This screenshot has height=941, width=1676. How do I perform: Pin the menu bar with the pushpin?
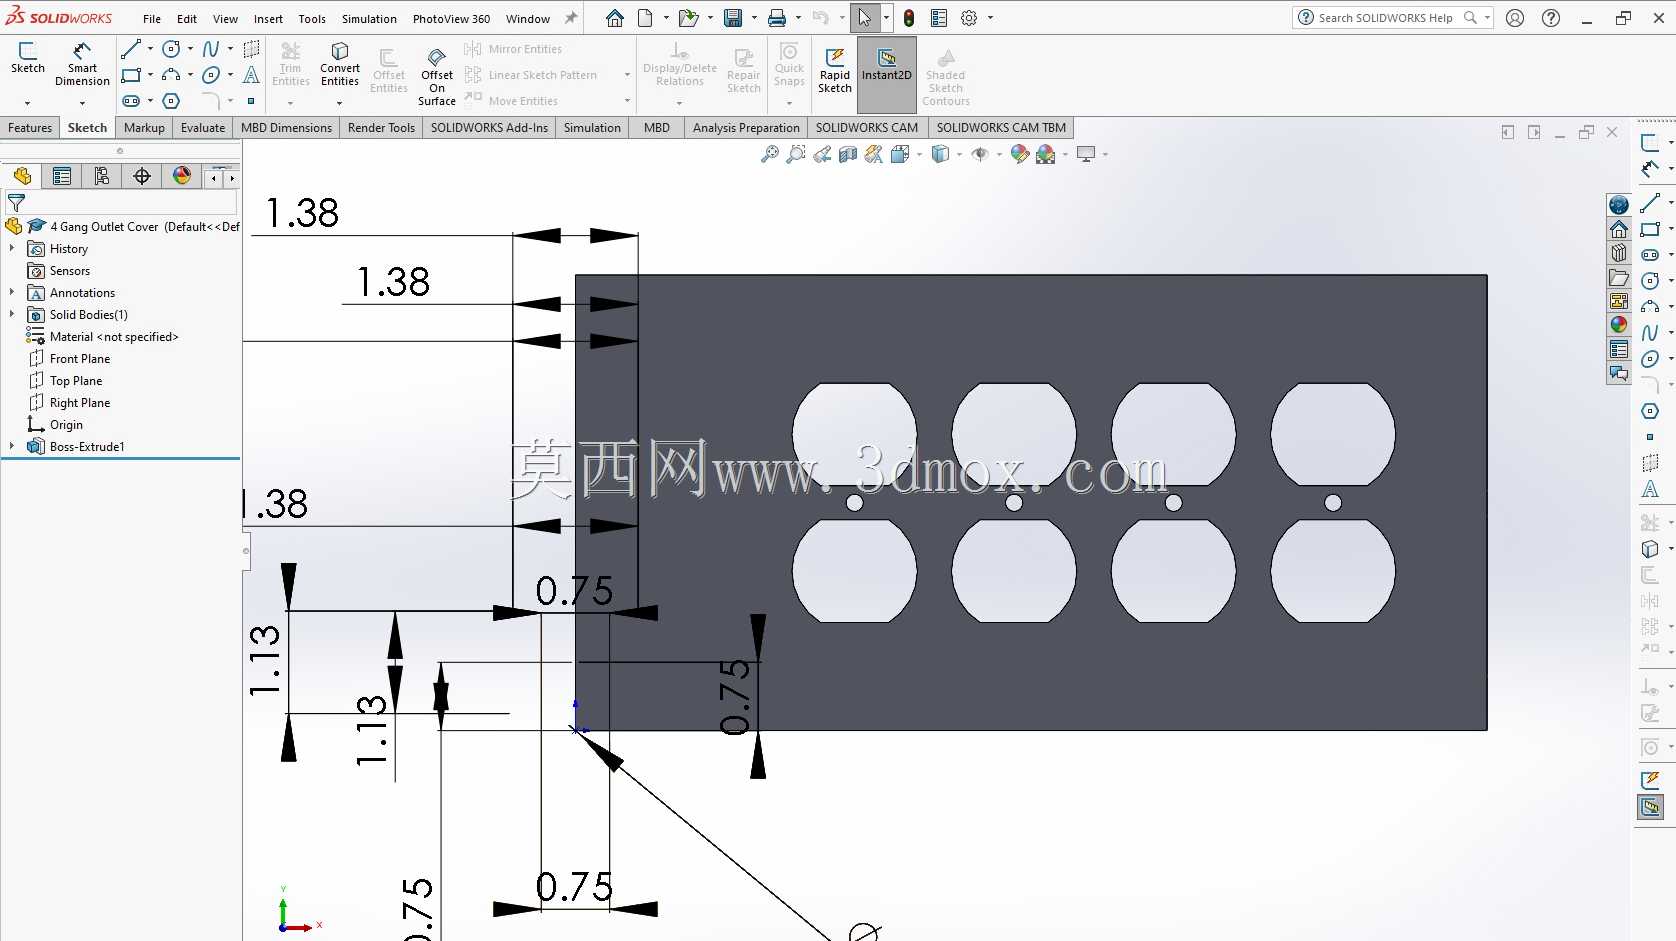571,18
